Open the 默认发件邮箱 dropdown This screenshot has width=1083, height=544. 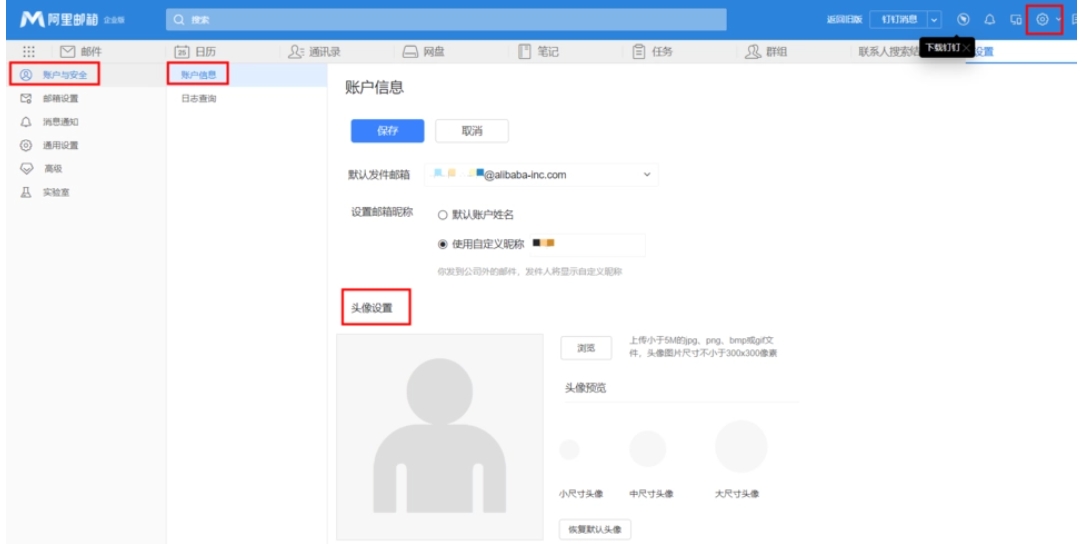coord(542,175)
